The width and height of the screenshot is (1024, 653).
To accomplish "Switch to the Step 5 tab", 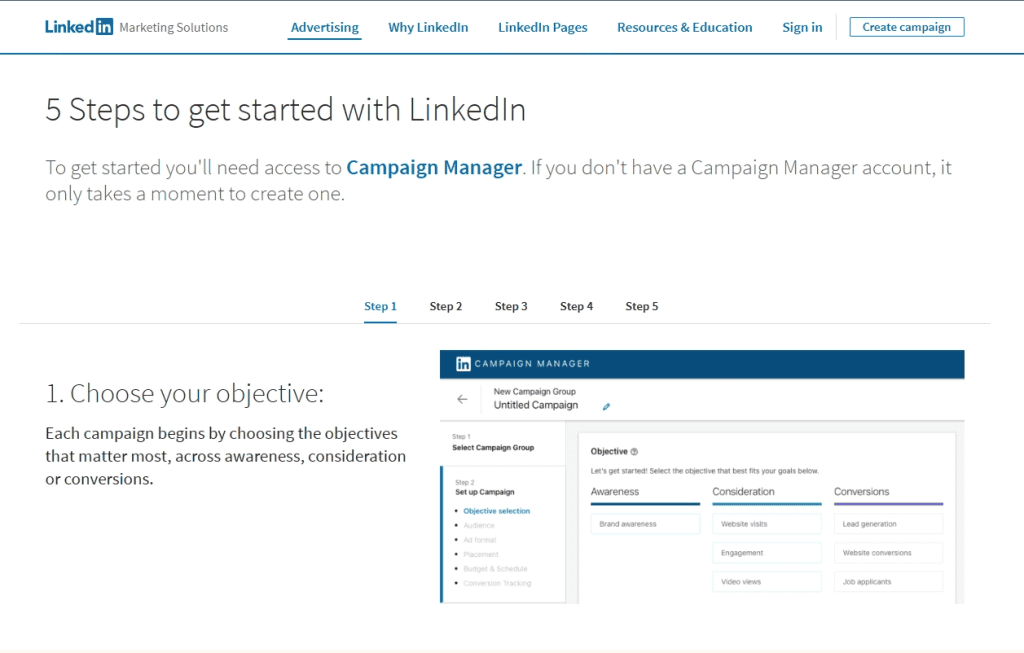I will pyautogui.click(x=641, y=306).
